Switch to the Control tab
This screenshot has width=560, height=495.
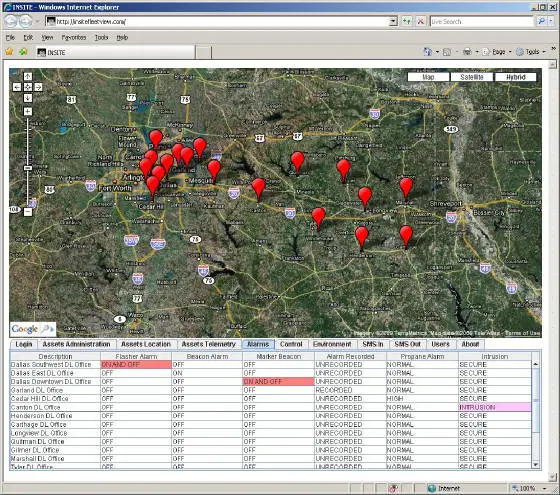pos(291,344)
